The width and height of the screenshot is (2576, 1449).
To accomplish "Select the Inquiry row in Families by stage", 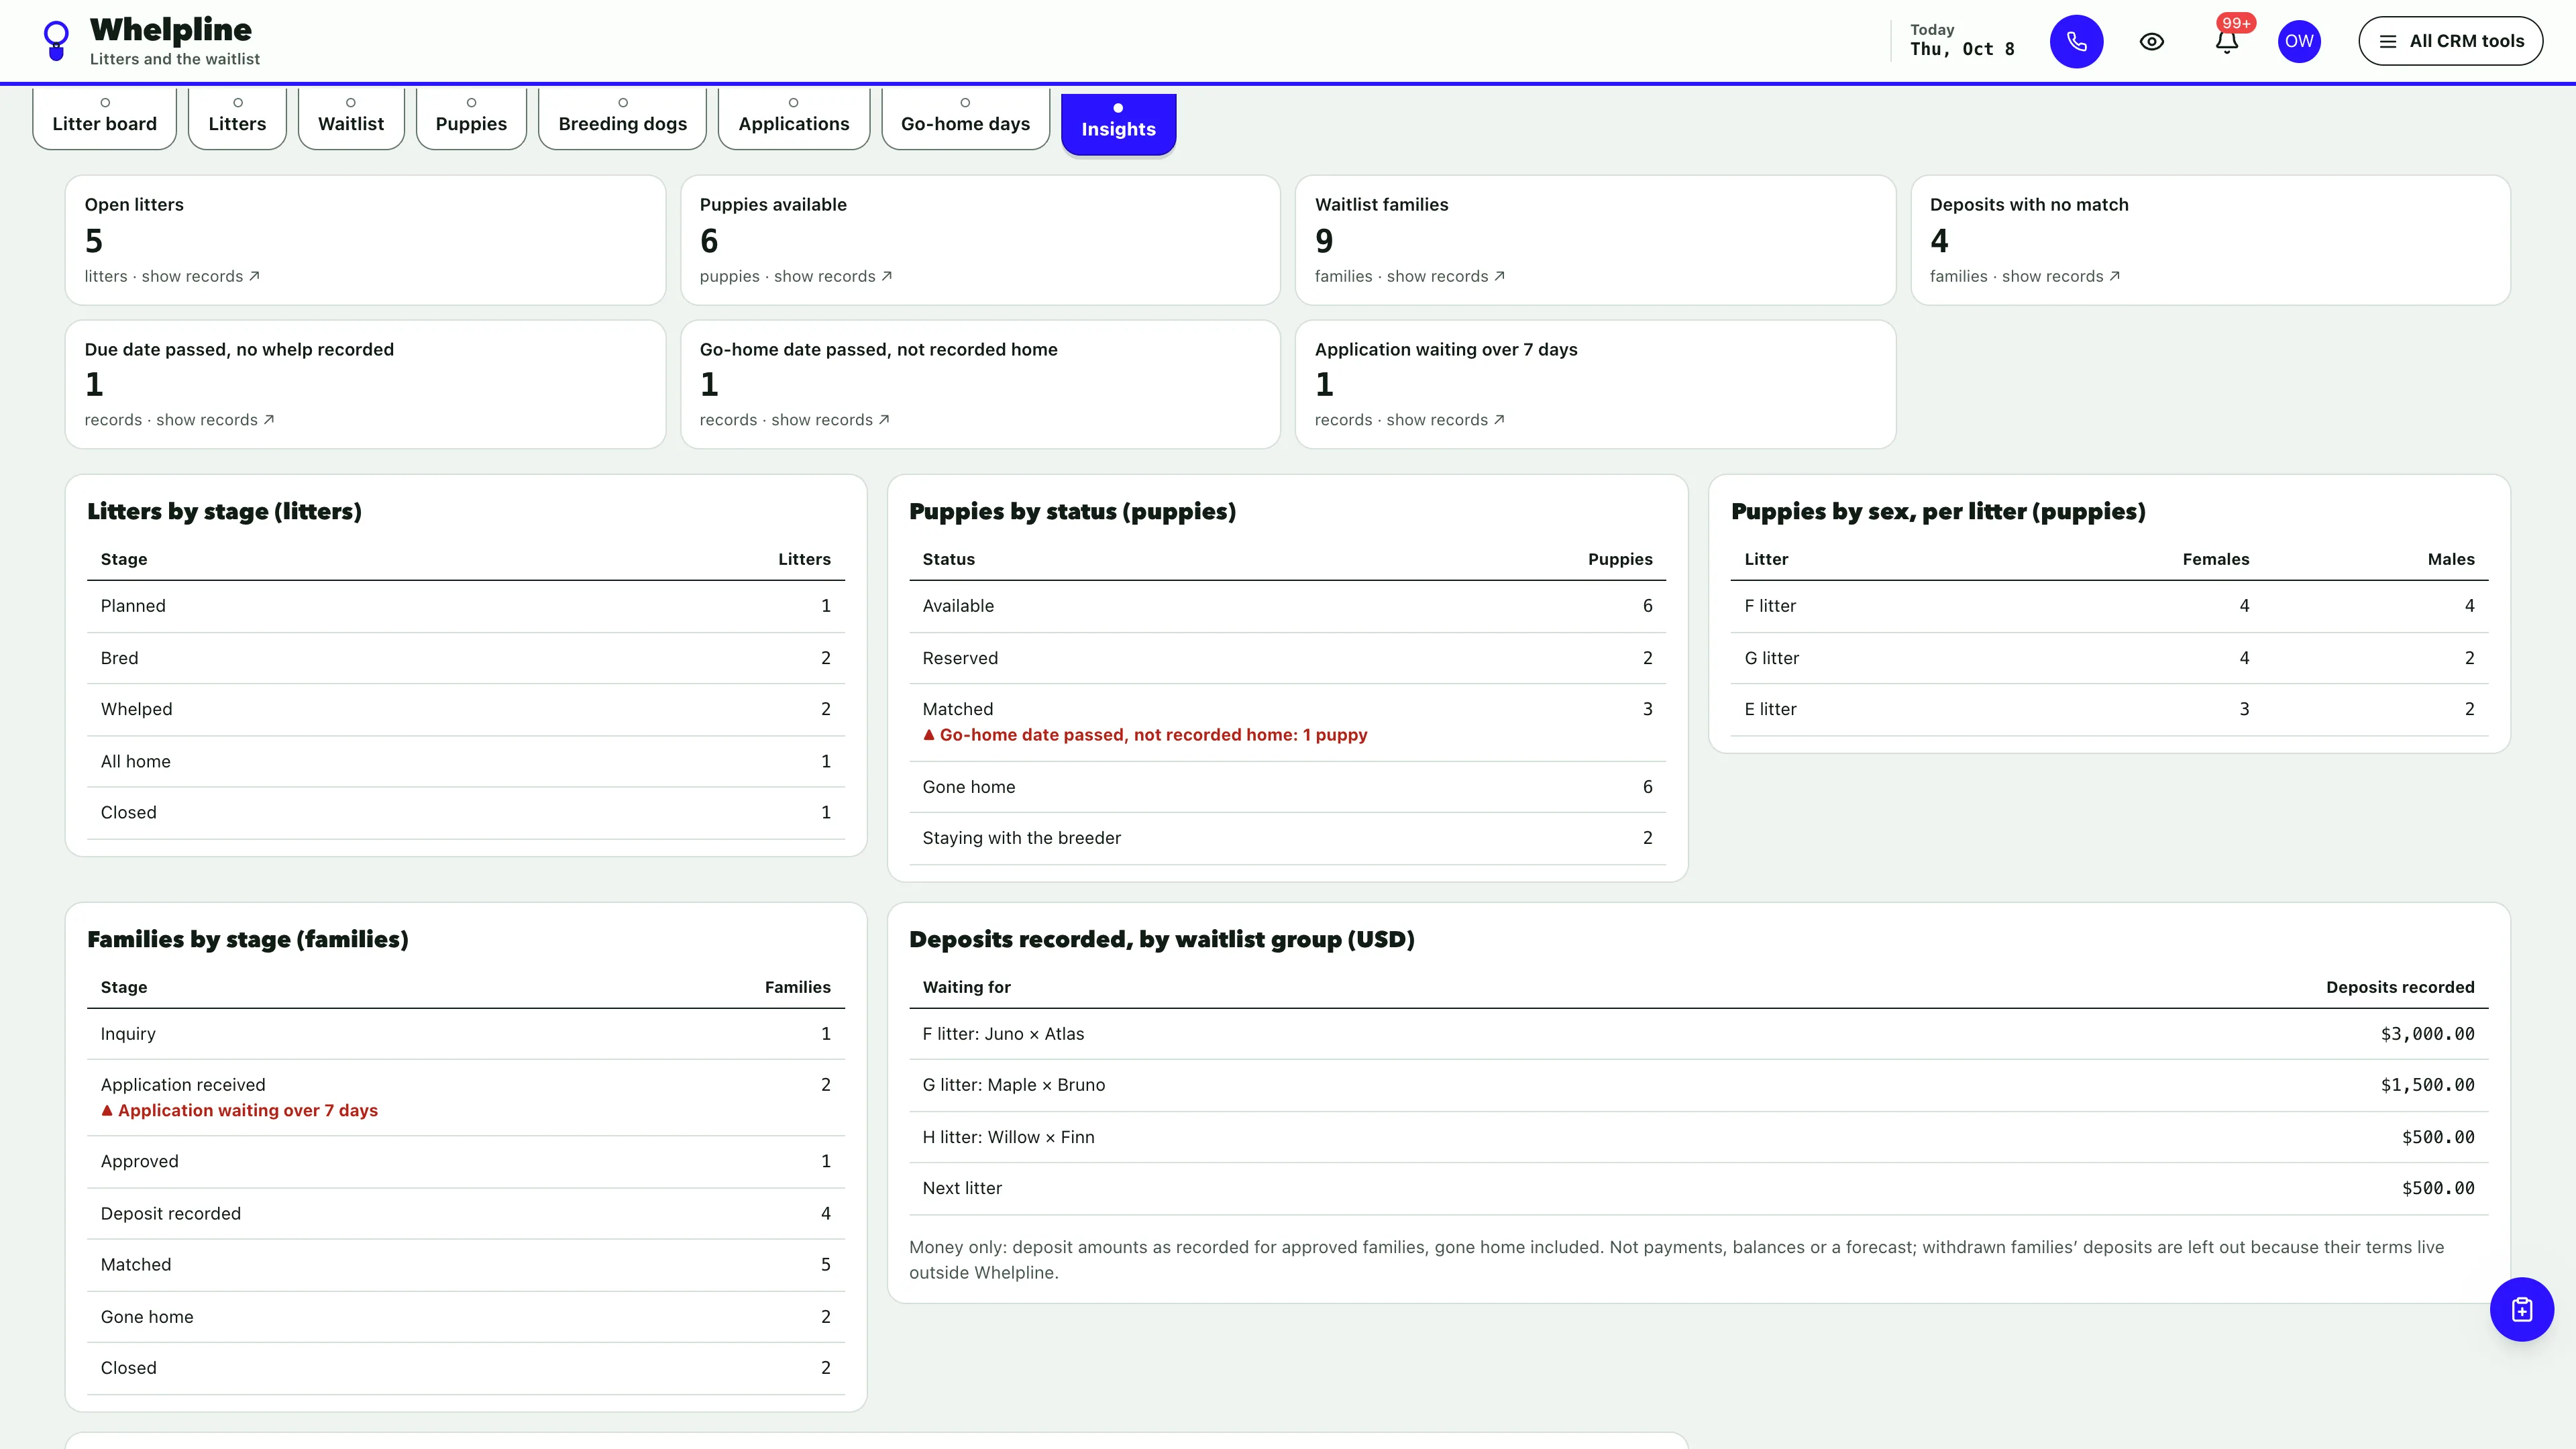I will click(465, 1034).
